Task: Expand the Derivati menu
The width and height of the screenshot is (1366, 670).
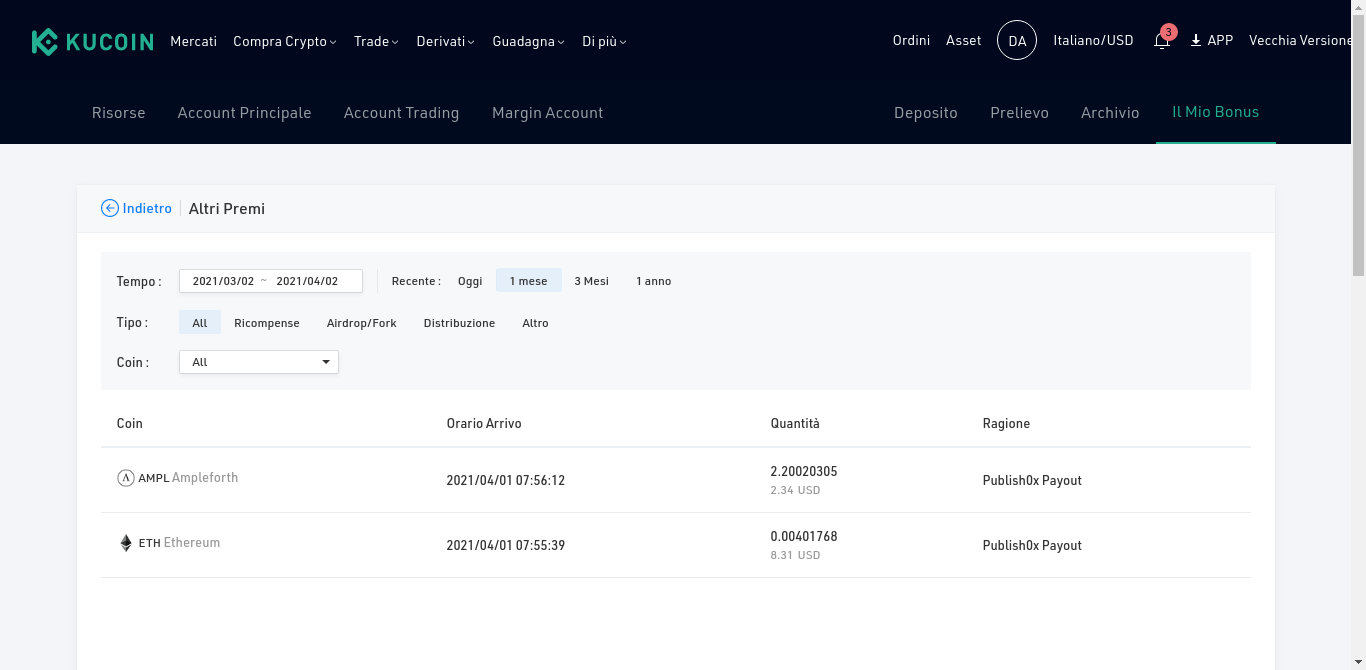Action: (x=445, y=41)
